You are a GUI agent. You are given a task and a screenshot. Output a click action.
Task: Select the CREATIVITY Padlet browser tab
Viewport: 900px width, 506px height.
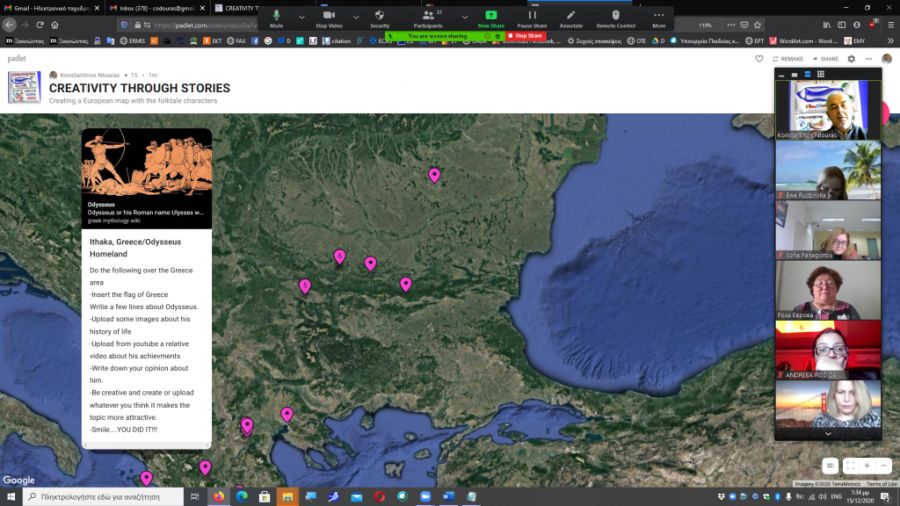tap(235, 8)
